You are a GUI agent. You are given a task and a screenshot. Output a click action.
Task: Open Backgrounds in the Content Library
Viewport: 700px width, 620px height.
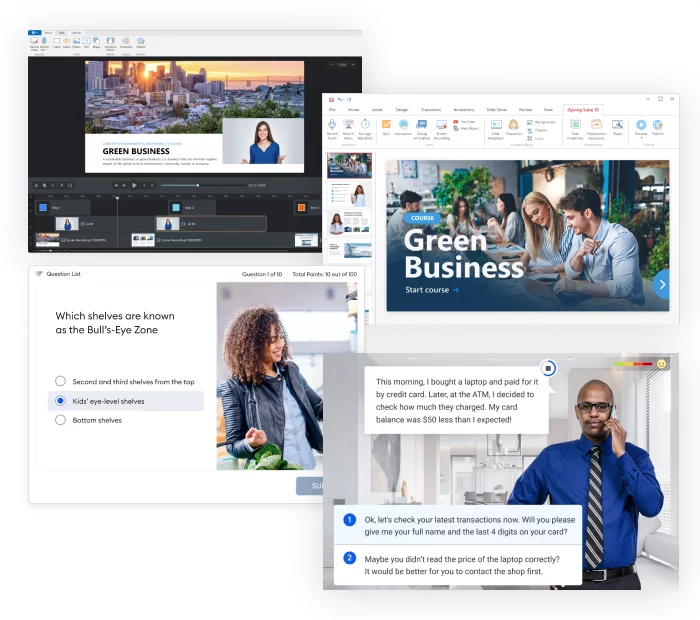[541, 122]
